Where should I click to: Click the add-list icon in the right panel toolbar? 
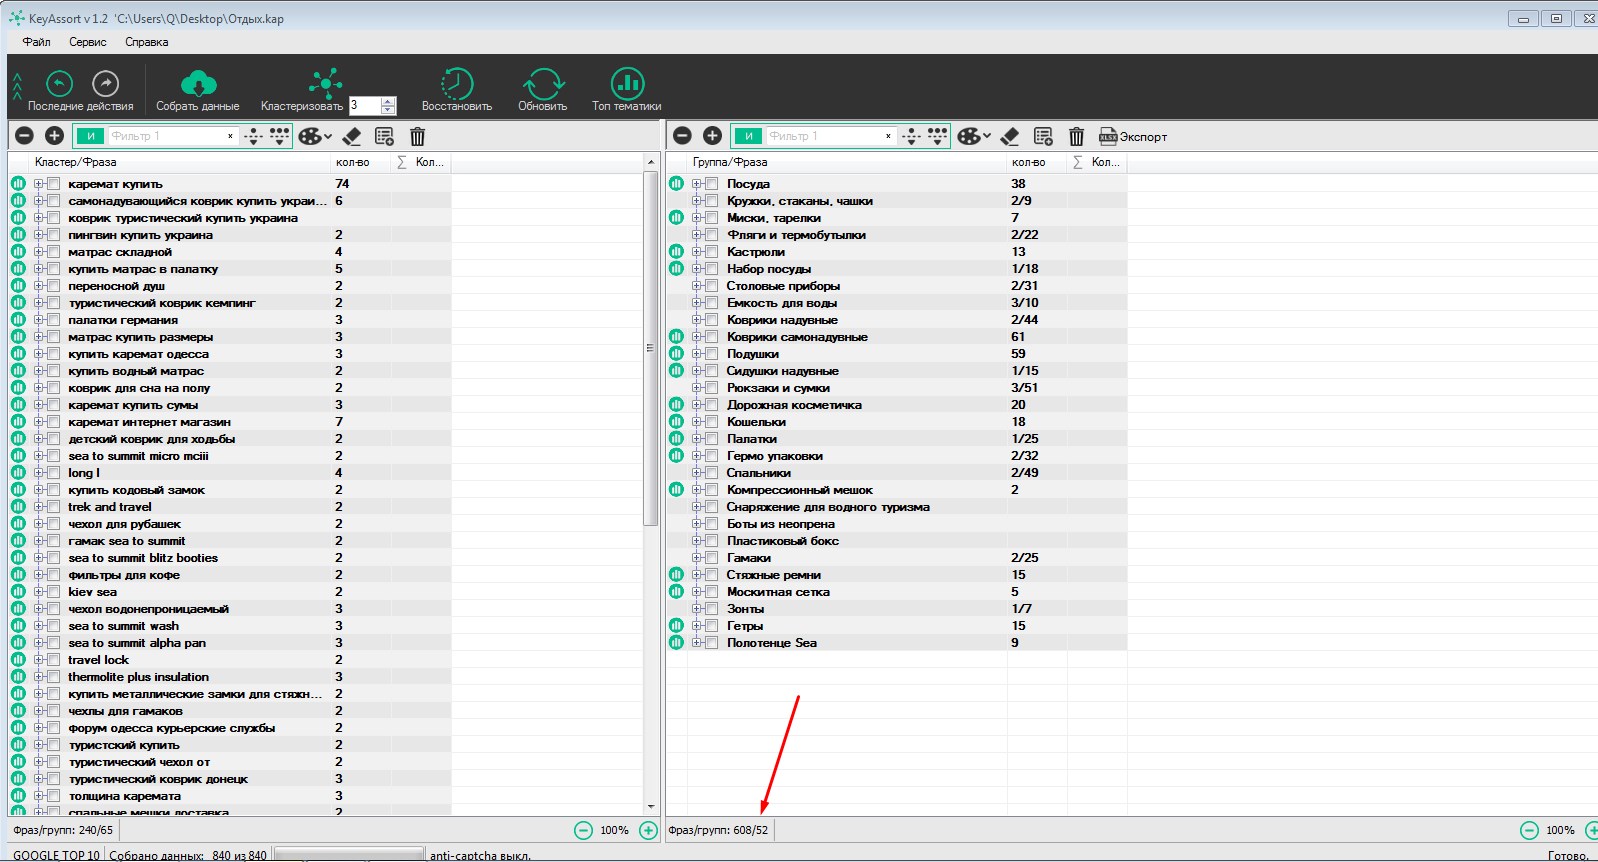pyautogui.click(x=1043, y=136)
